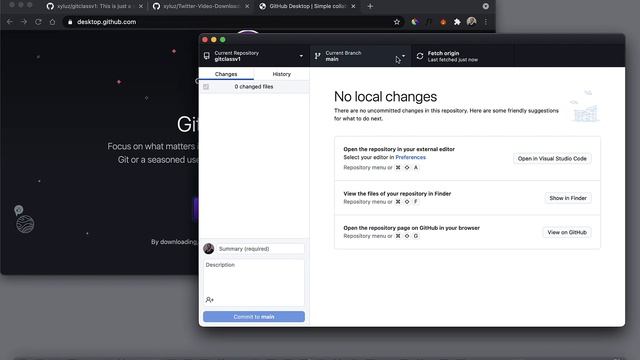640x360 pixels.
Task: Click the browser profile avatar
Action: click(x=471, y=21)
